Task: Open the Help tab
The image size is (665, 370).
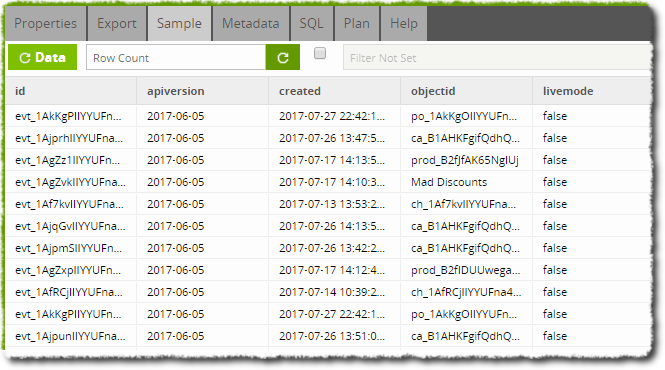Action: click(x=404, y=23)
